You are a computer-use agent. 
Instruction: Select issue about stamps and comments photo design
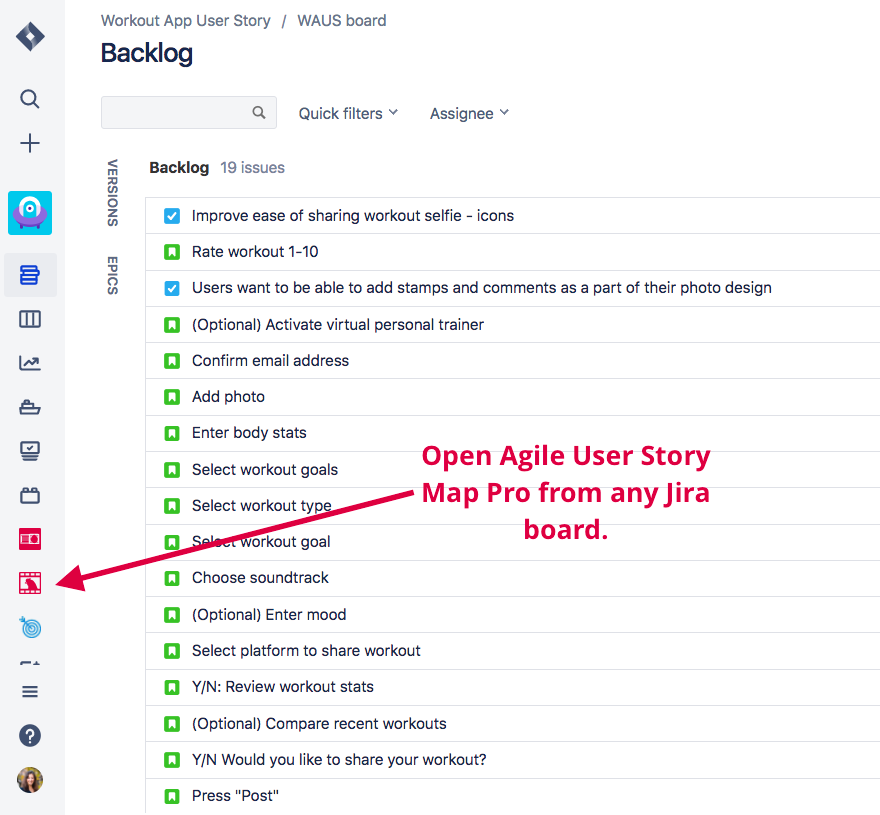(x=512, y=289)
